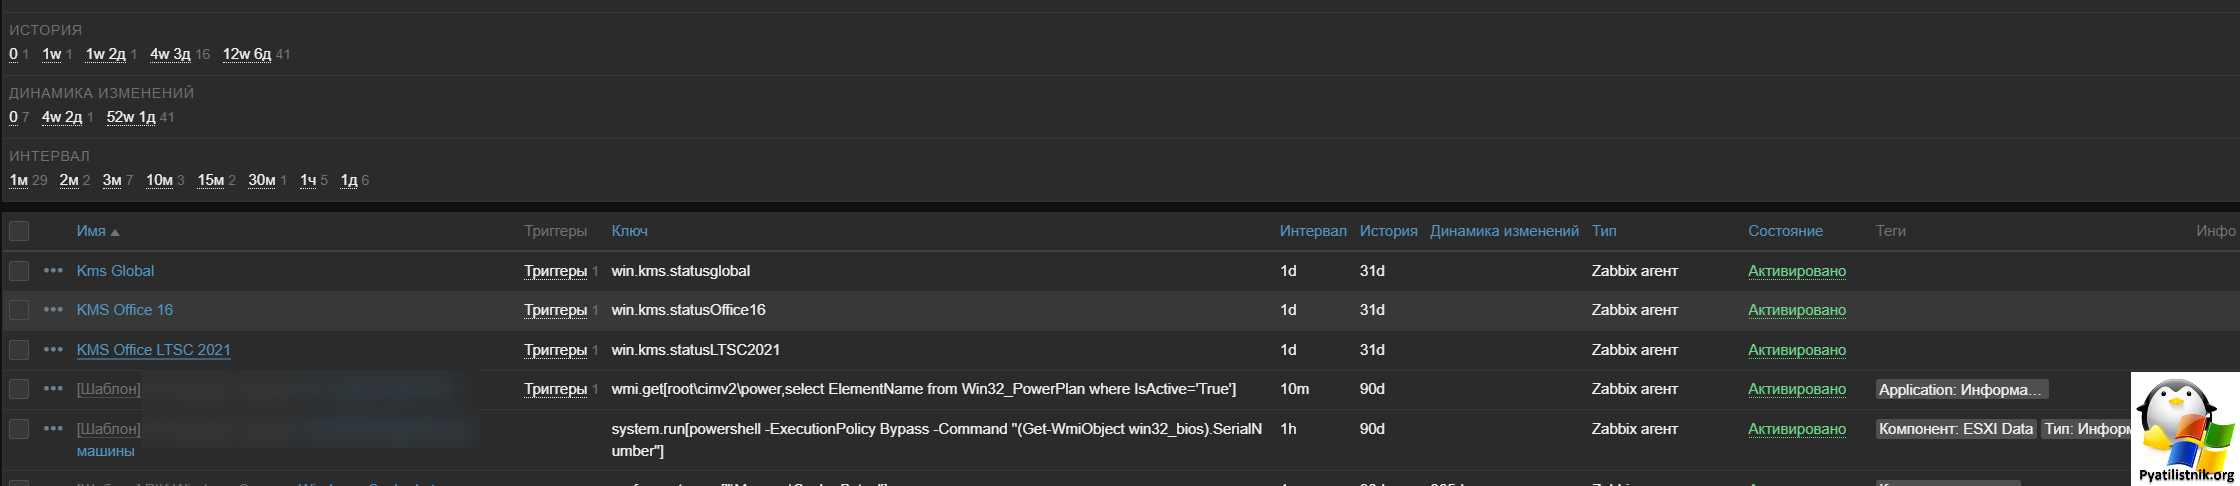Open the KMS Office LTSC 2021 item link
Image resolution: width=2240 pixels, height=486 pixels.
pyautogui.click(x=153, y=350)
